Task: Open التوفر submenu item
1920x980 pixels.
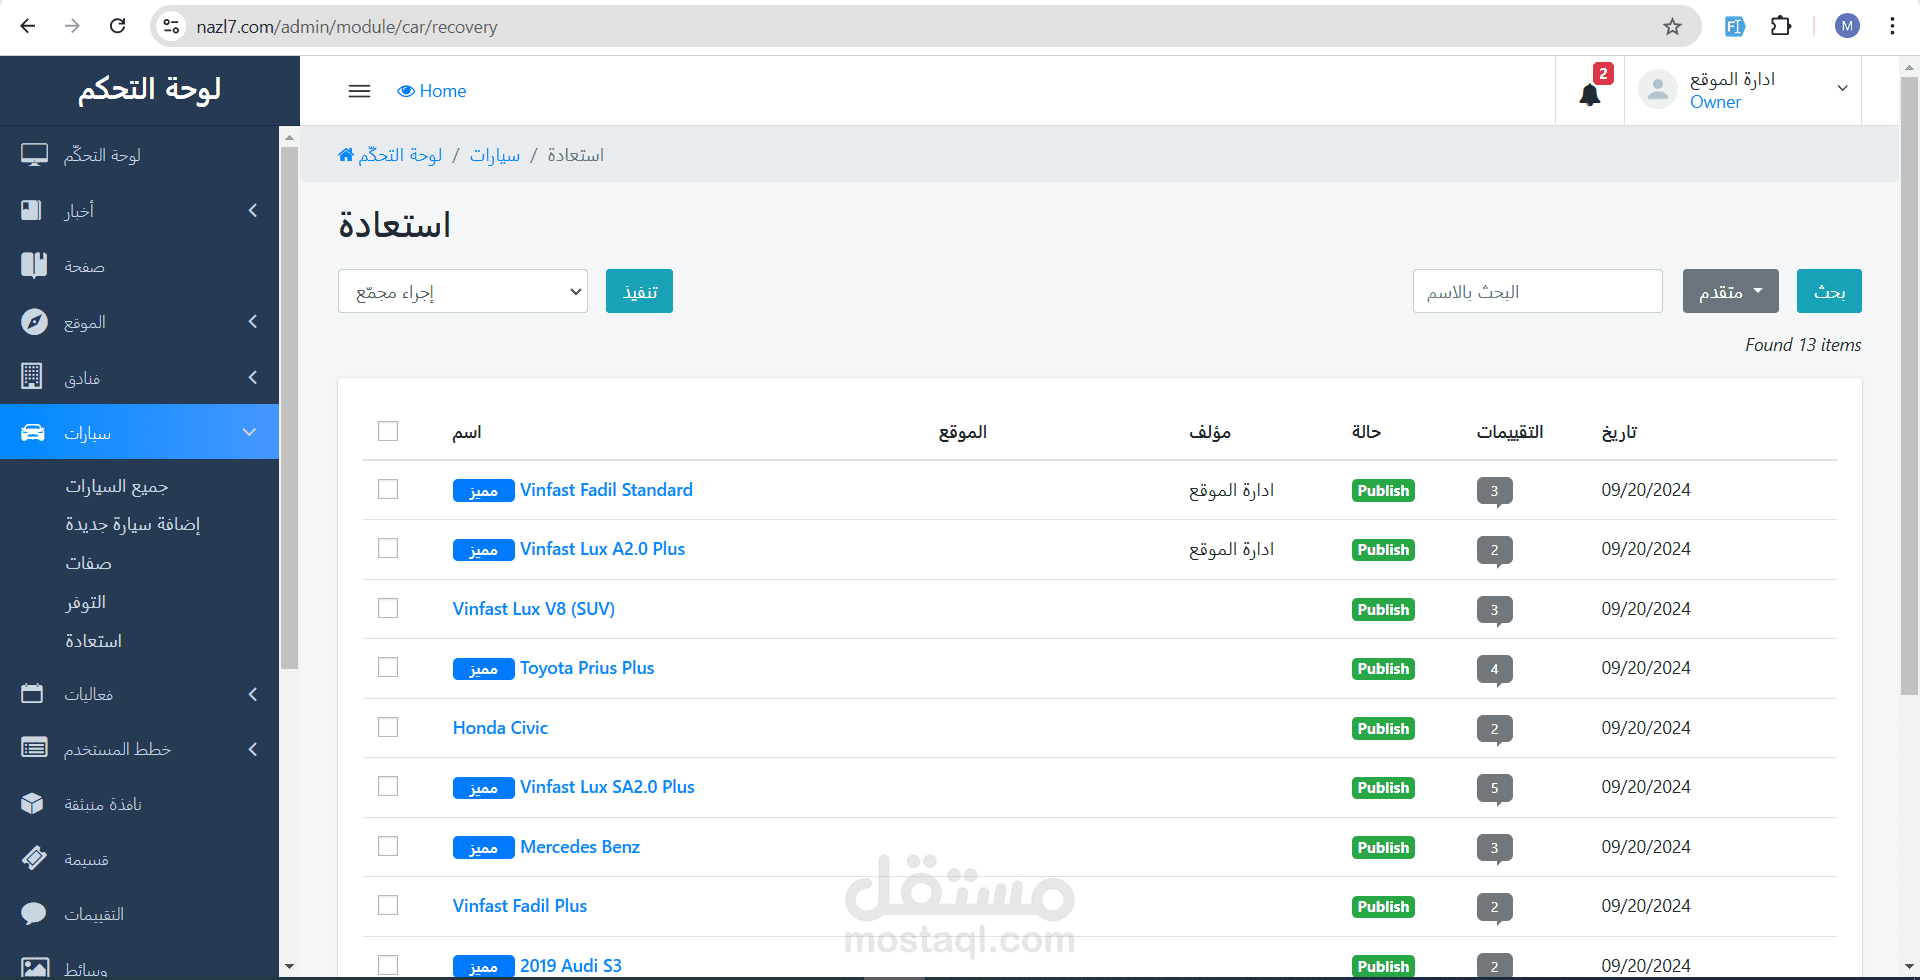Action: pyautogui.click(x=86, y=602)
